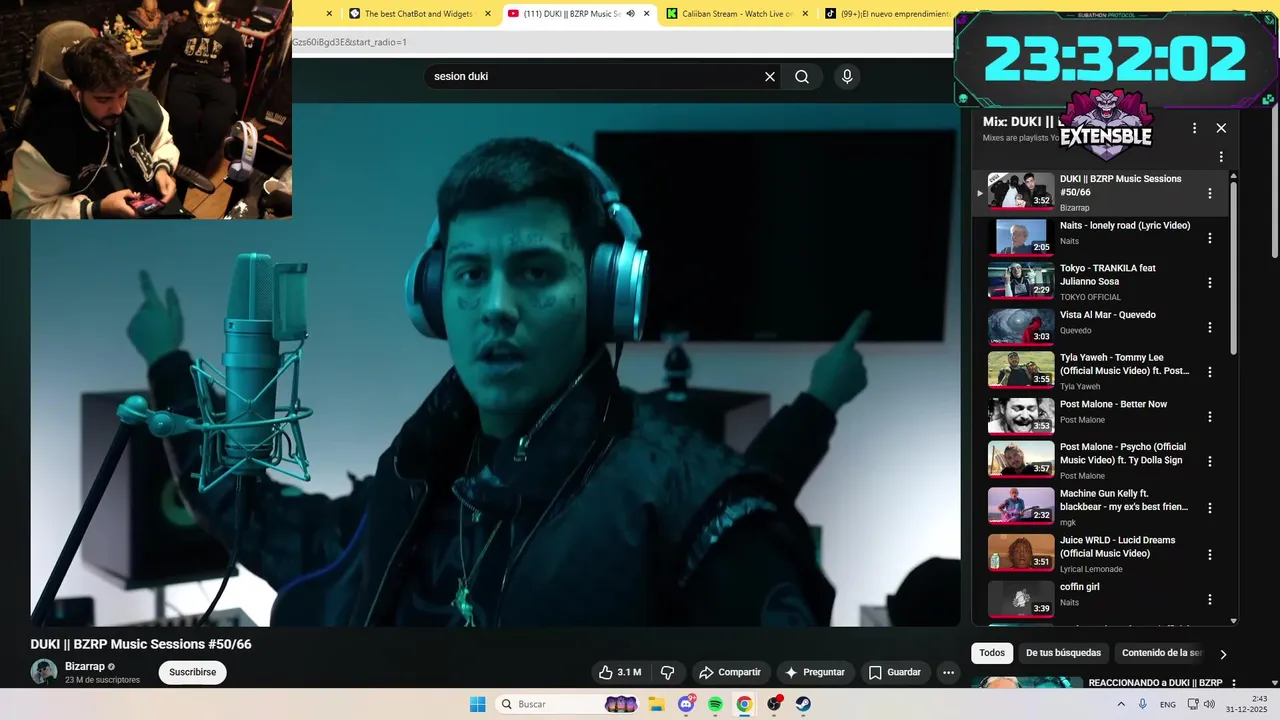
Task: Select the 'De tus búsquedas' filter chip
Action: 1063,653
